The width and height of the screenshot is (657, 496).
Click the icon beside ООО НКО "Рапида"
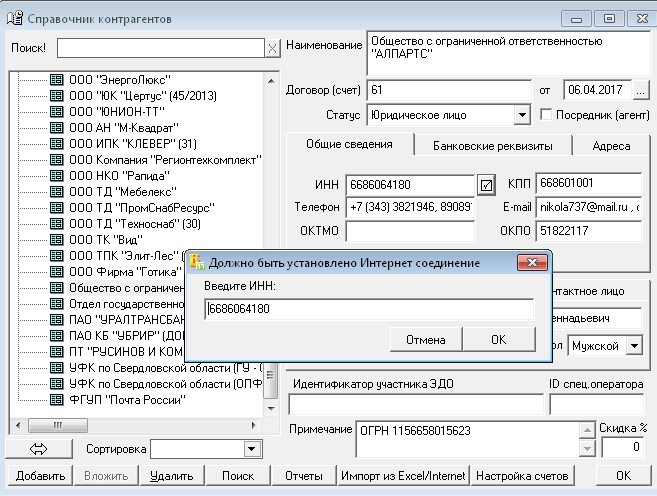click(56, 175)
